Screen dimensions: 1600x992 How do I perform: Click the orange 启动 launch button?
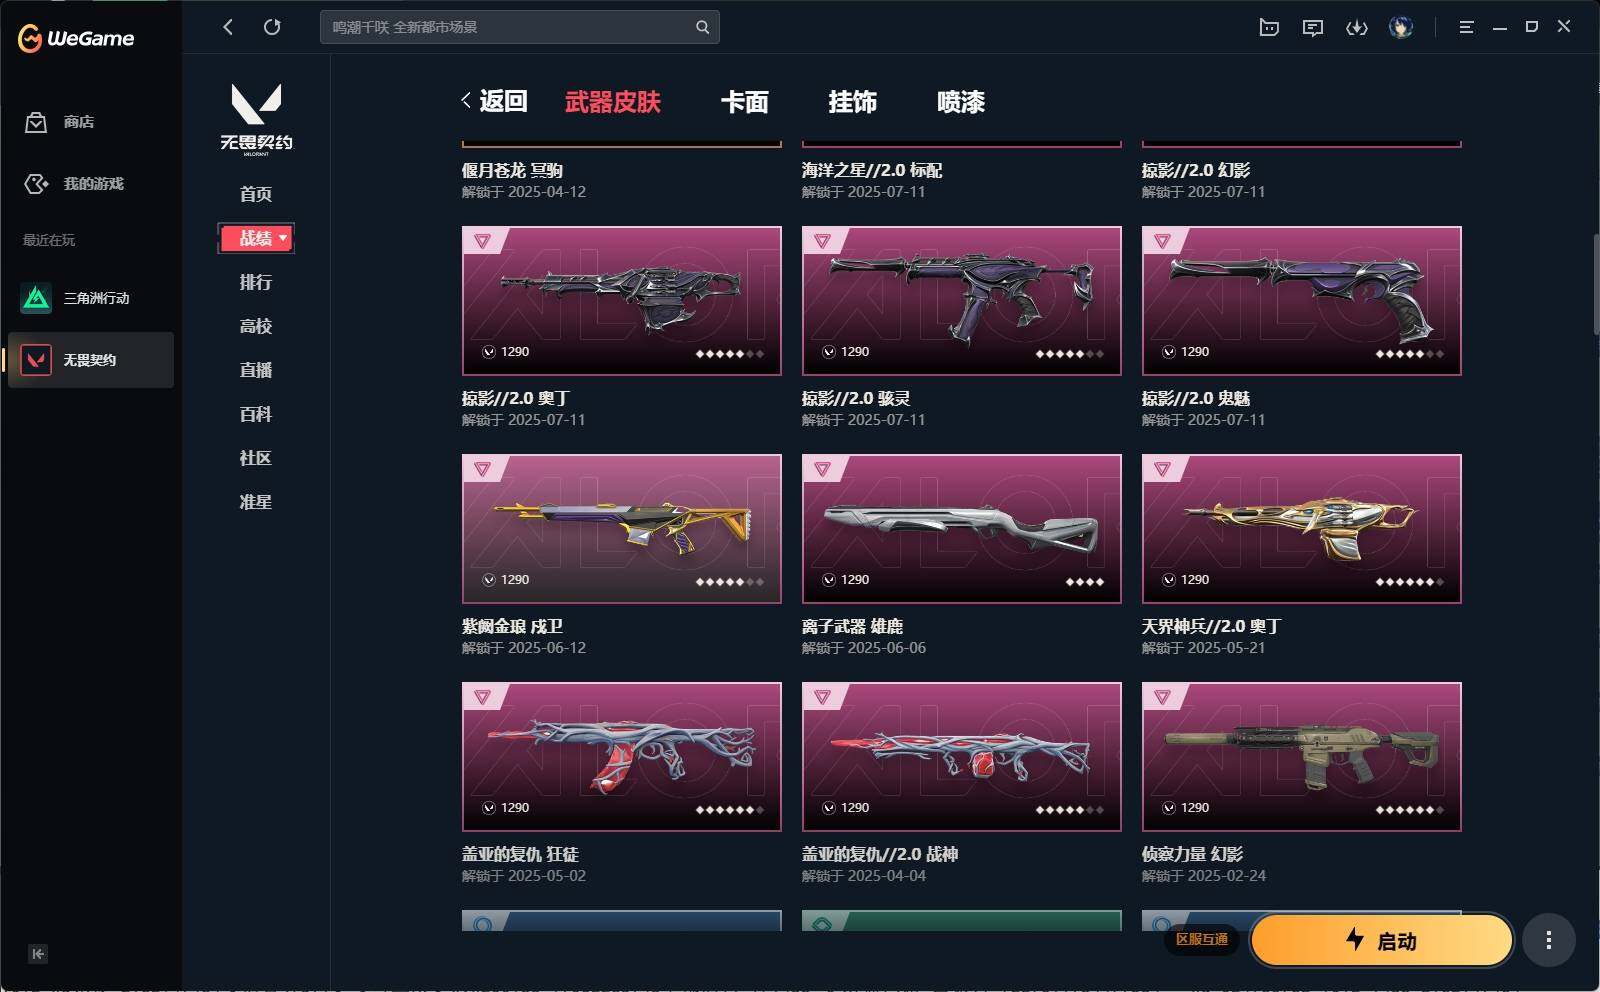(x=1381, y=940)
